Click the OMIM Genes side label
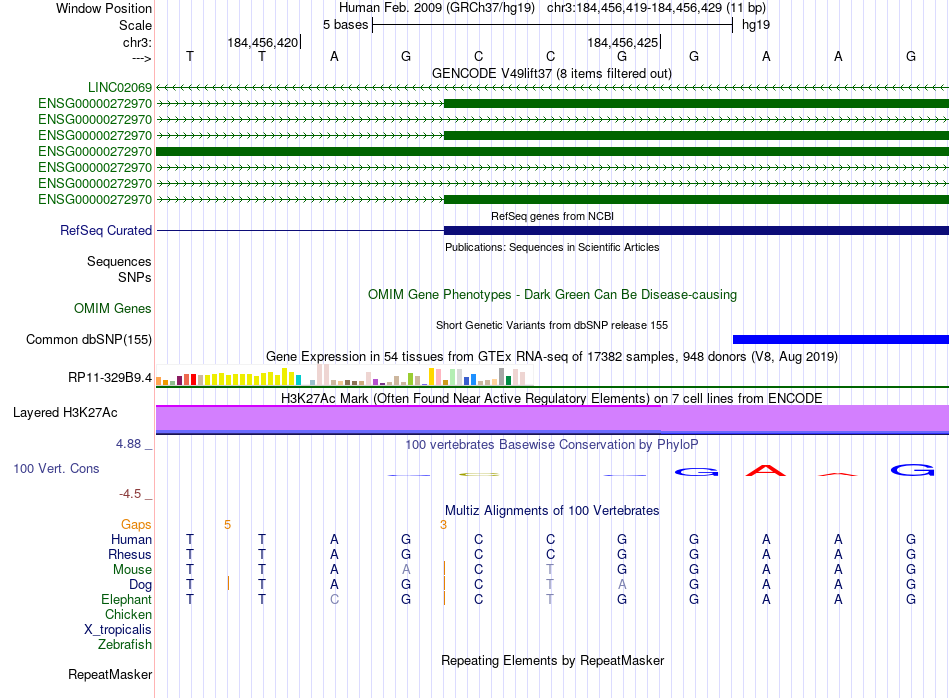Image resolution: width=950 pixels, height=698 pixels. coord(112,308)
